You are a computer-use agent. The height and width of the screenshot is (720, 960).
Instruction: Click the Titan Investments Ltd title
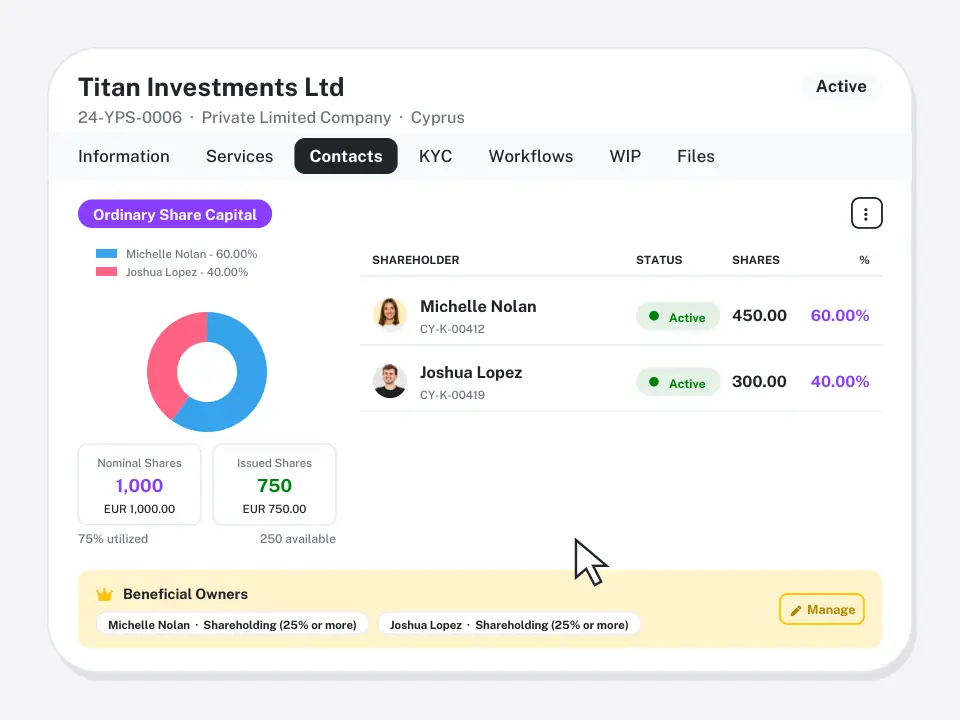pos(211,87)
